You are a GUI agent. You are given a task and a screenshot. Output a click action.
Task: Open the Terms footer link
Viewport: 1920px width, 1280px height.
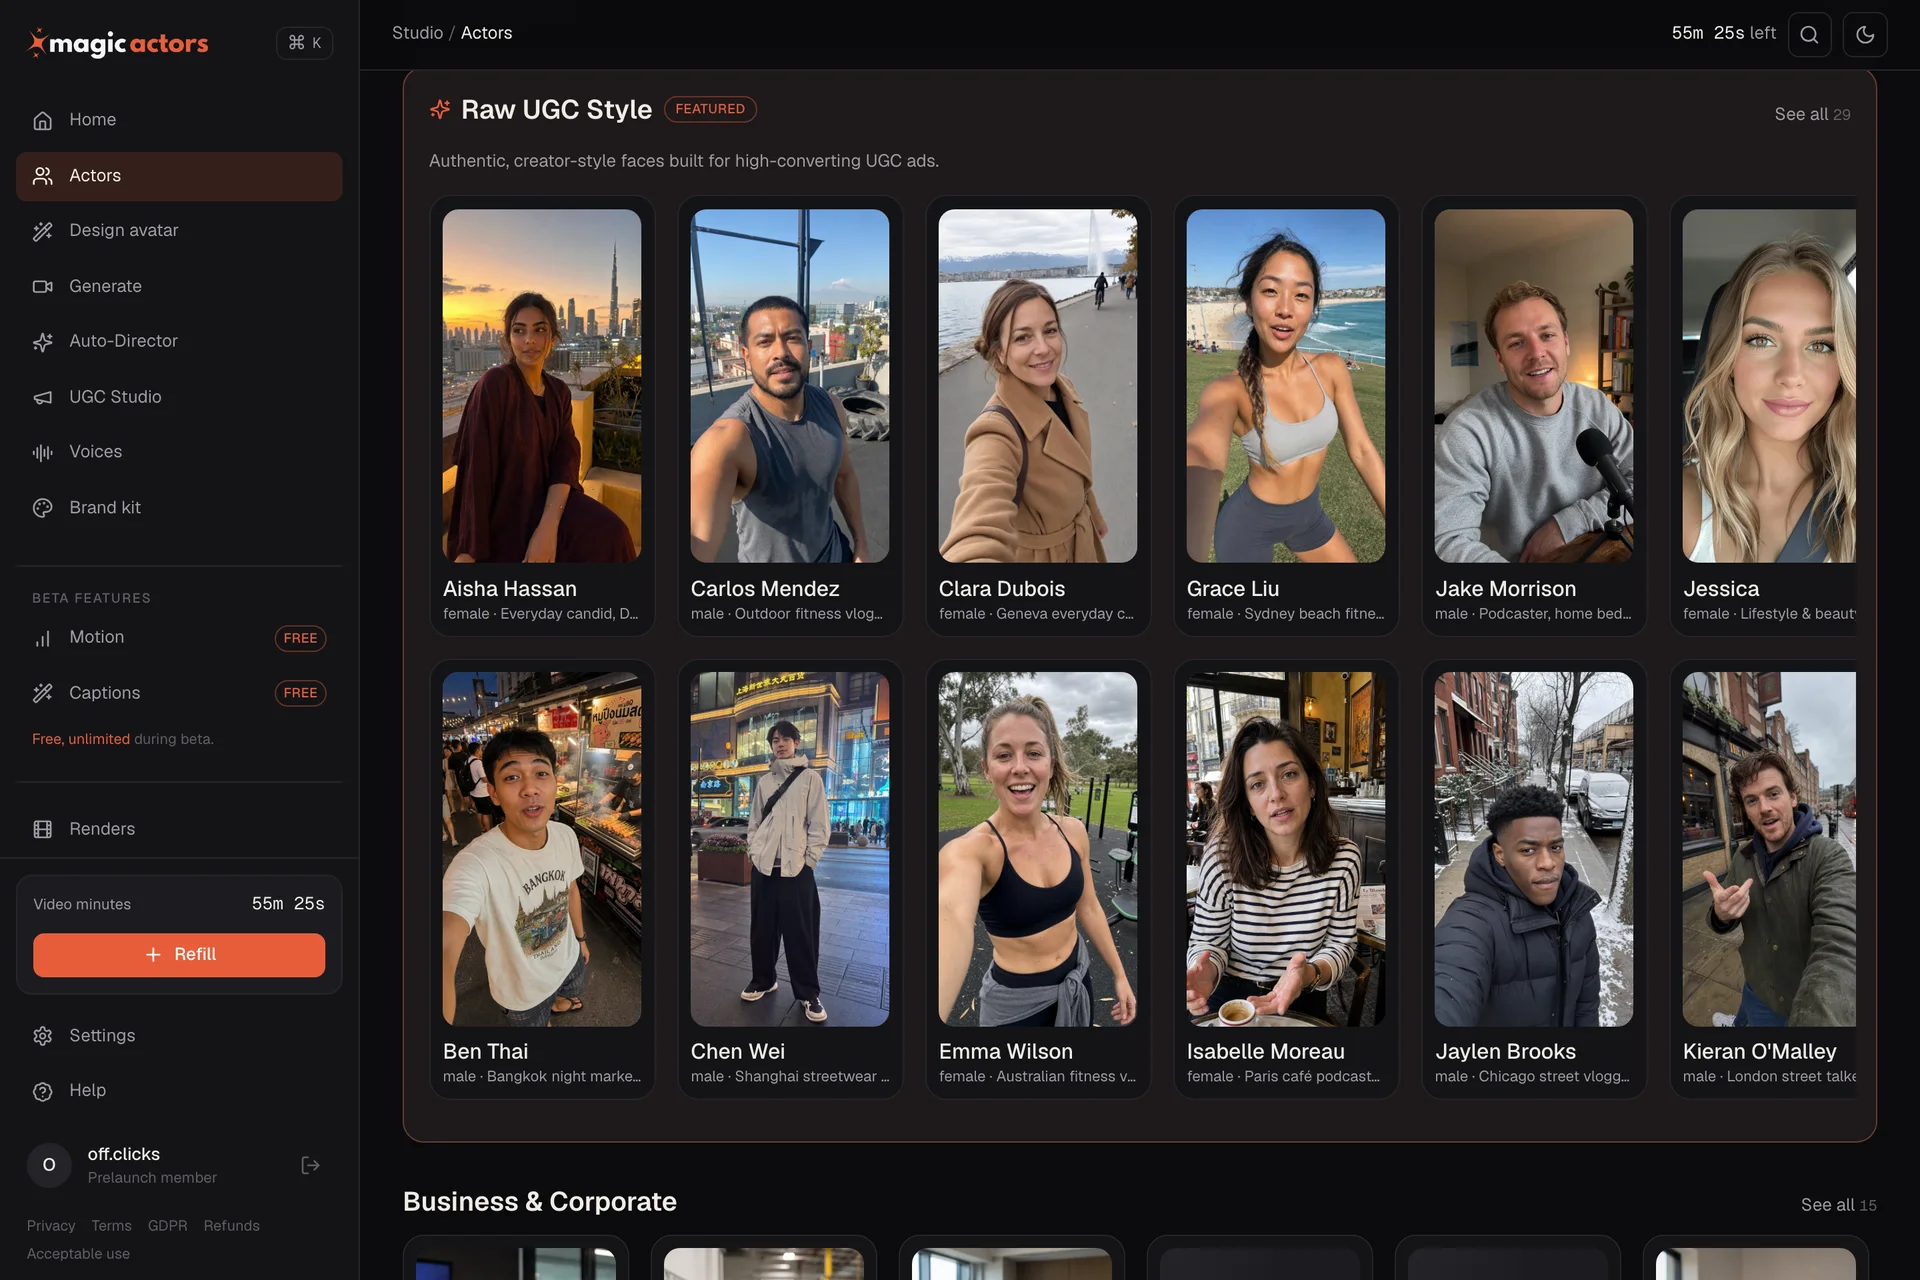click(111, 1226)
